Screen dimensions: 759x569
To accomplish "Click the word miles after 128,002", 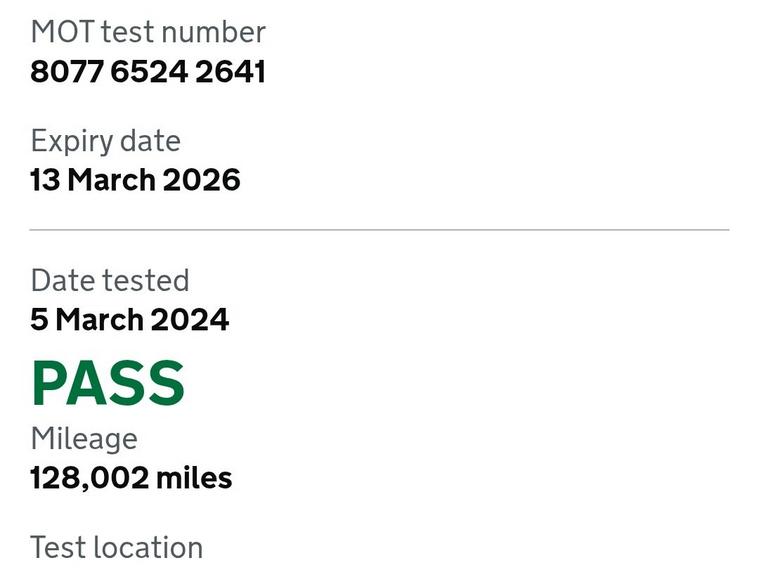I will [194, 478].
